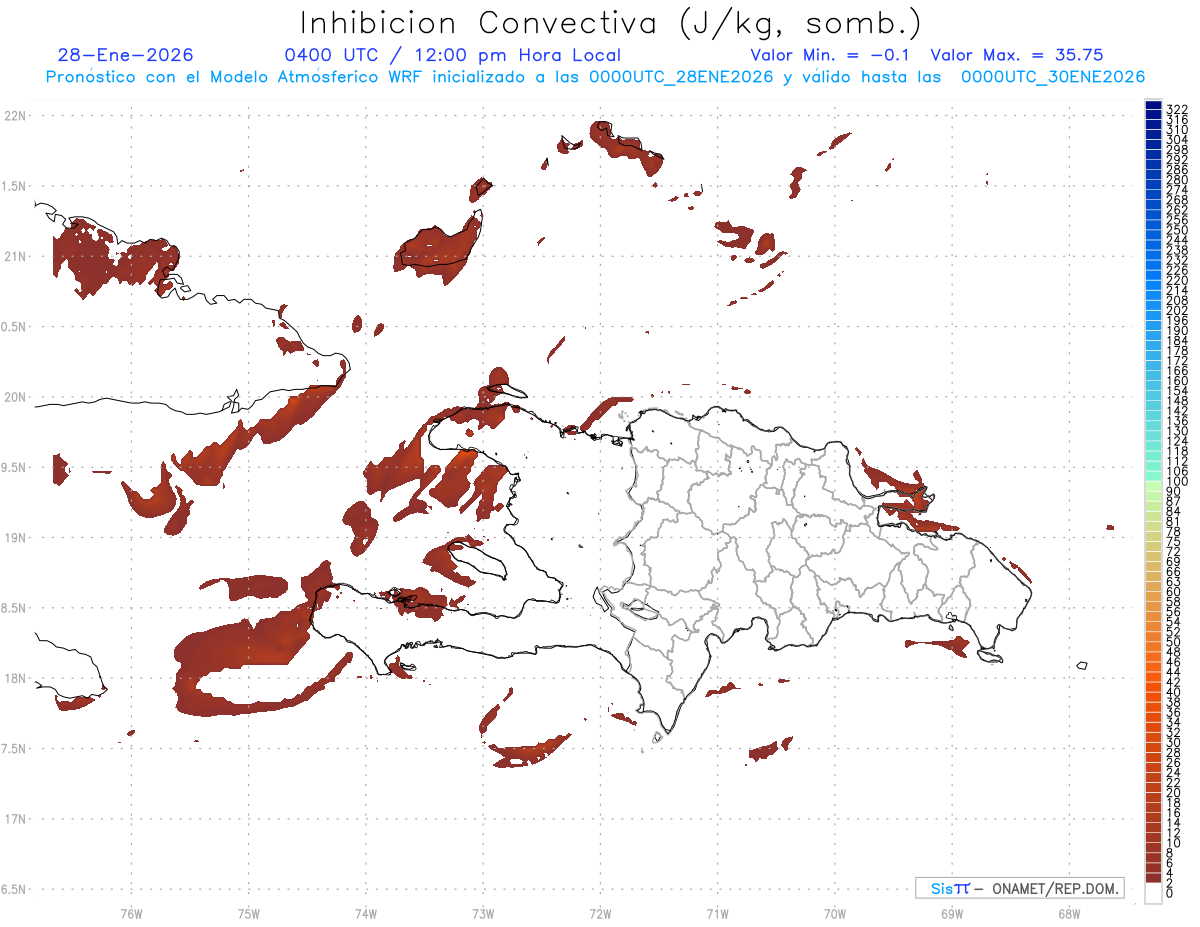This screenshot has width=1200, height=927.
Task: Click the 21N latitude axis label
Action: [15, 257]
